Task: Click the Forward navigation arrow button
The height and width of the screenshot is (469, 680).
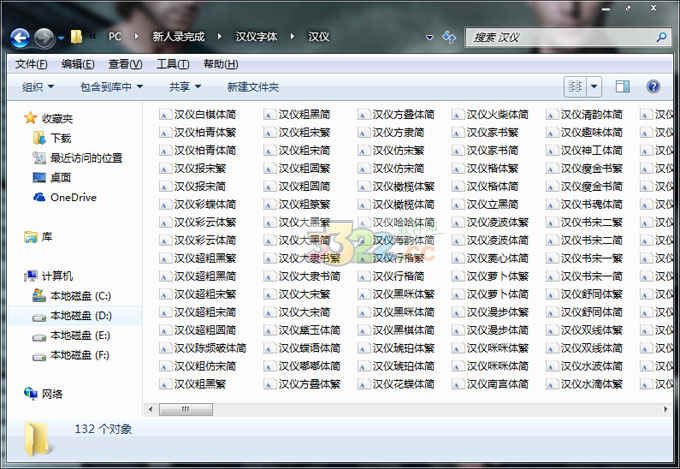Action: click(x=44, y=38)
